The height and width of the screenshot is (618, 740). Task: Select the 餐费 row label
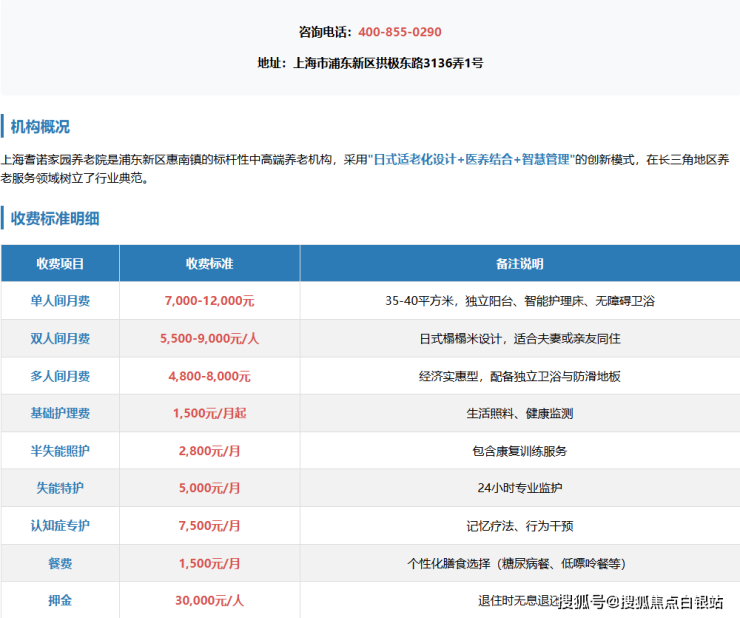pos(60,564)
